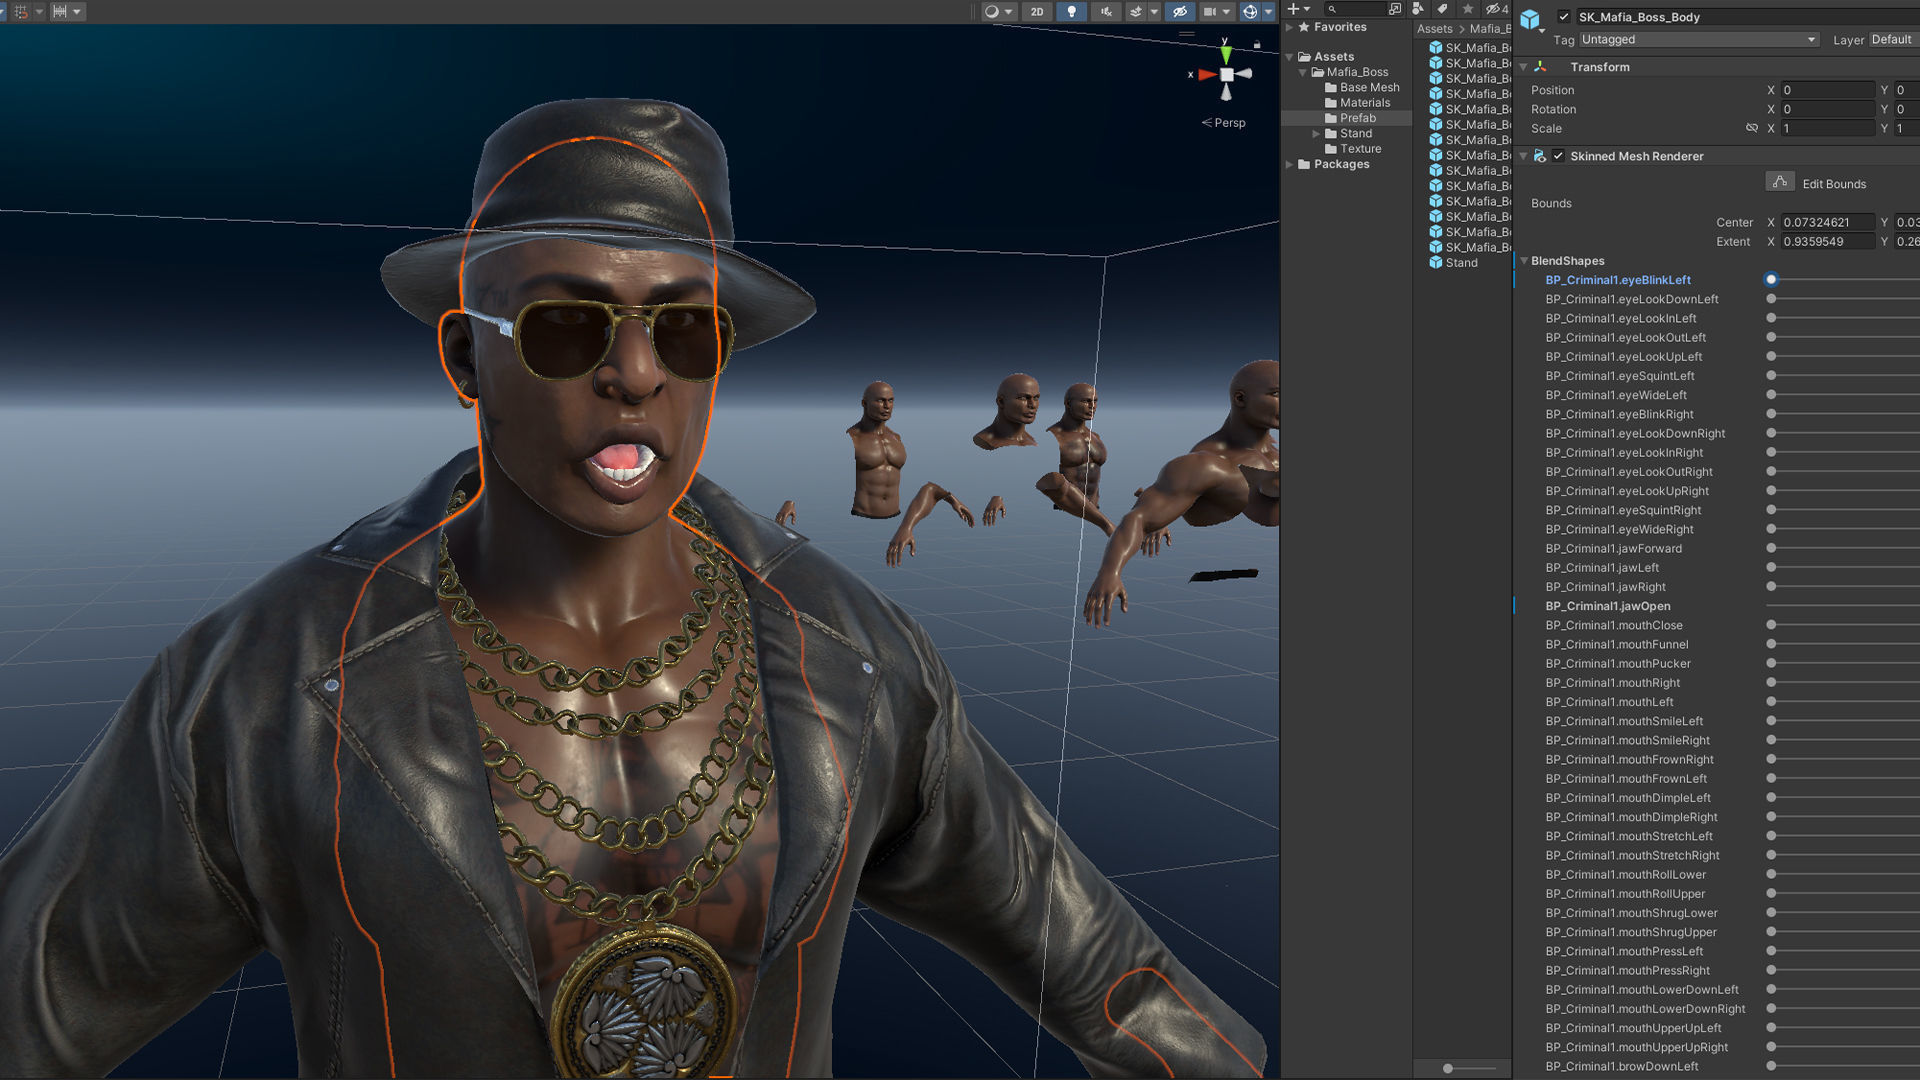The image size is (1920, 1080).
Task: Collapse the Skinned Mesh Renderer arrow
Action: pos(1523,156)
